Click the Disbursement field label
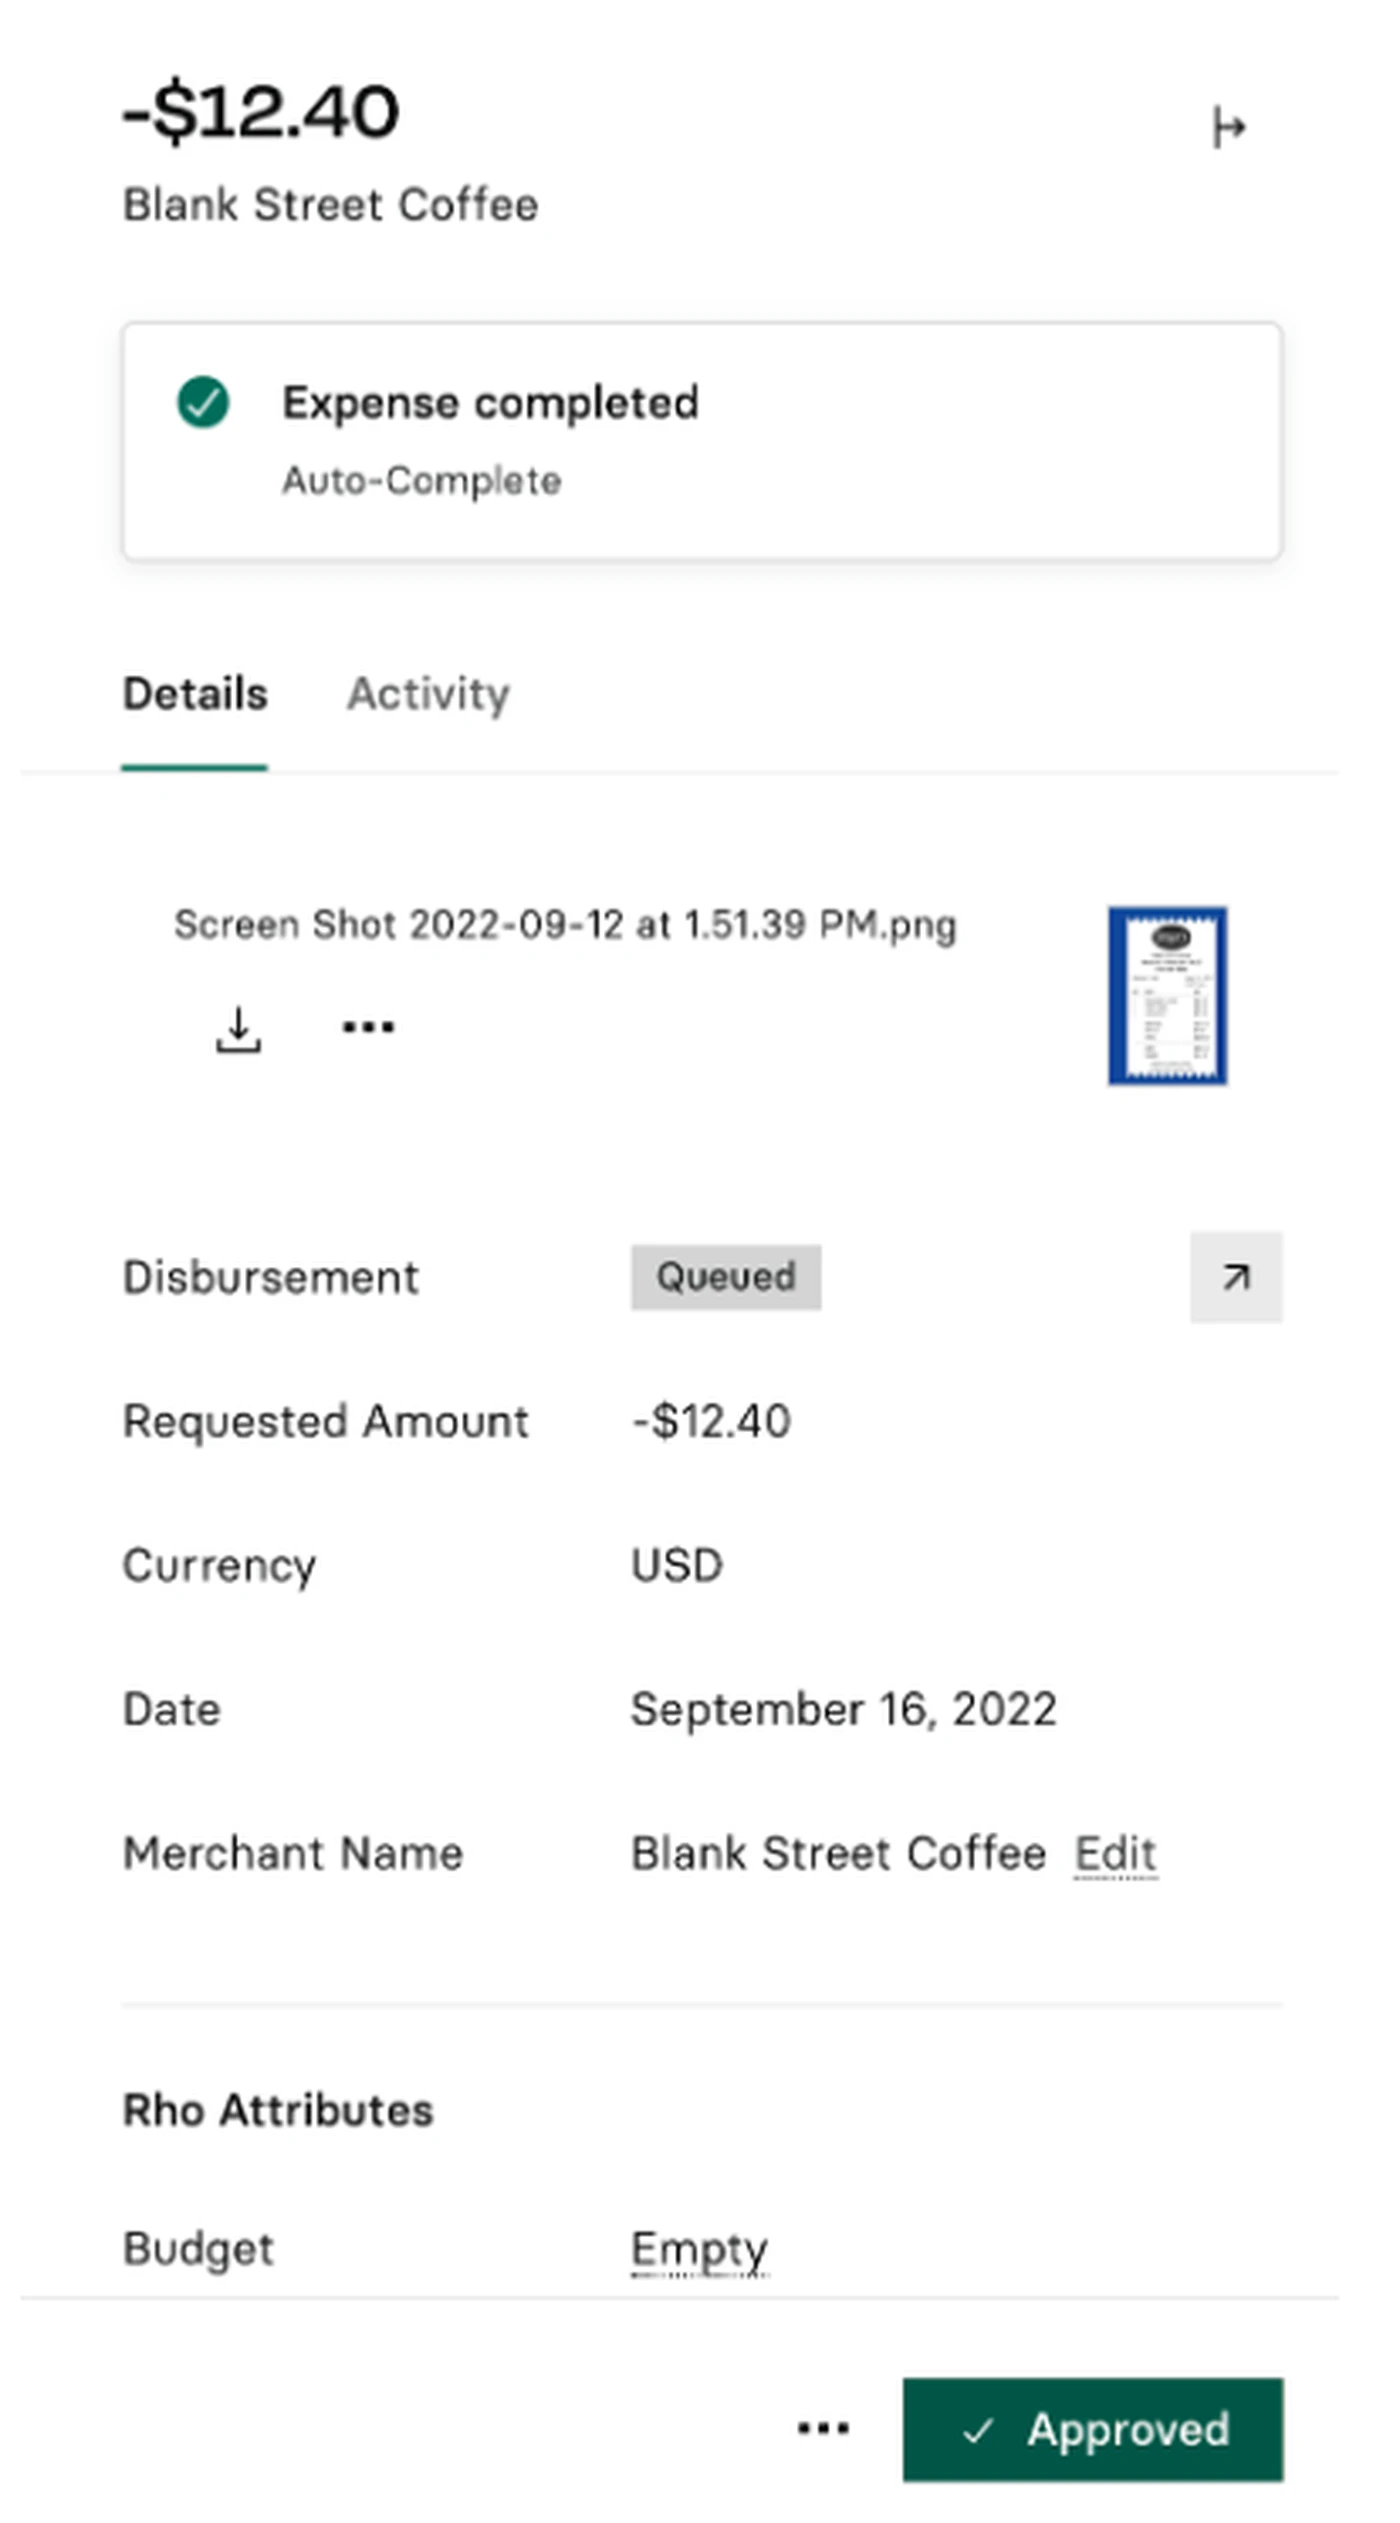1400x2523 pixels. [270, 1277]
